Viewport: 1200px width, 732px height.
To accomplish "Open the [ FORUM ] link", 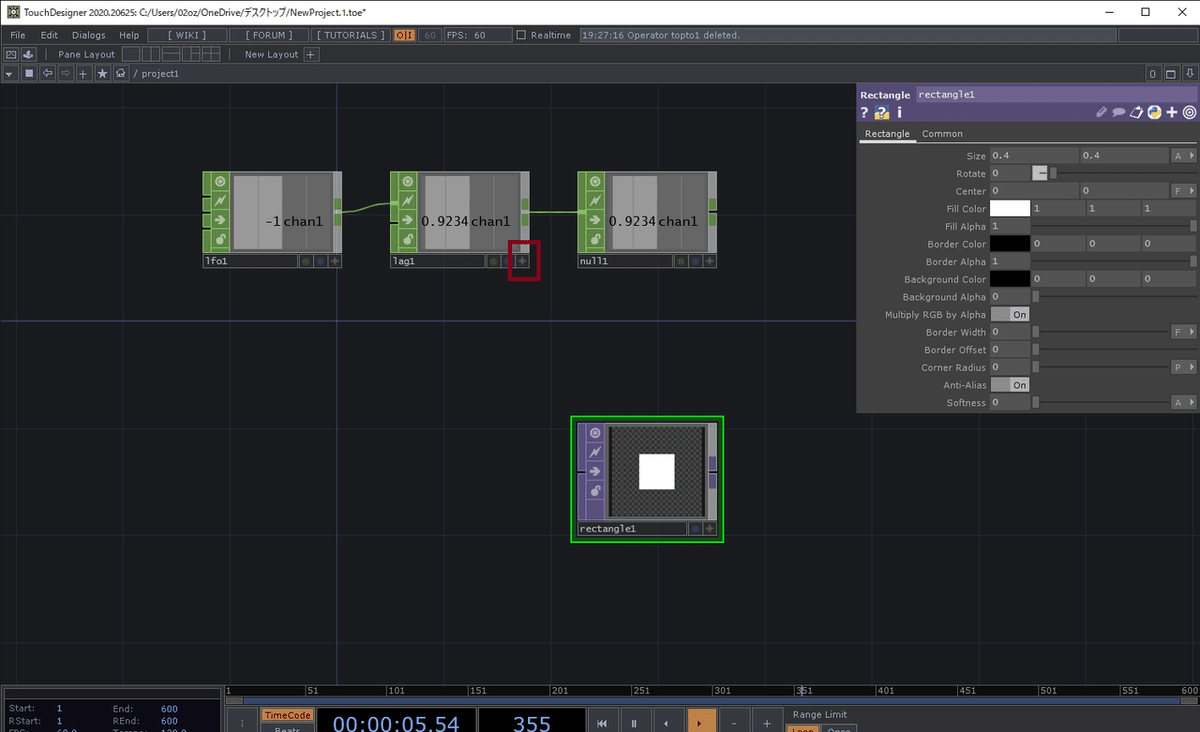I will point(268,35).
